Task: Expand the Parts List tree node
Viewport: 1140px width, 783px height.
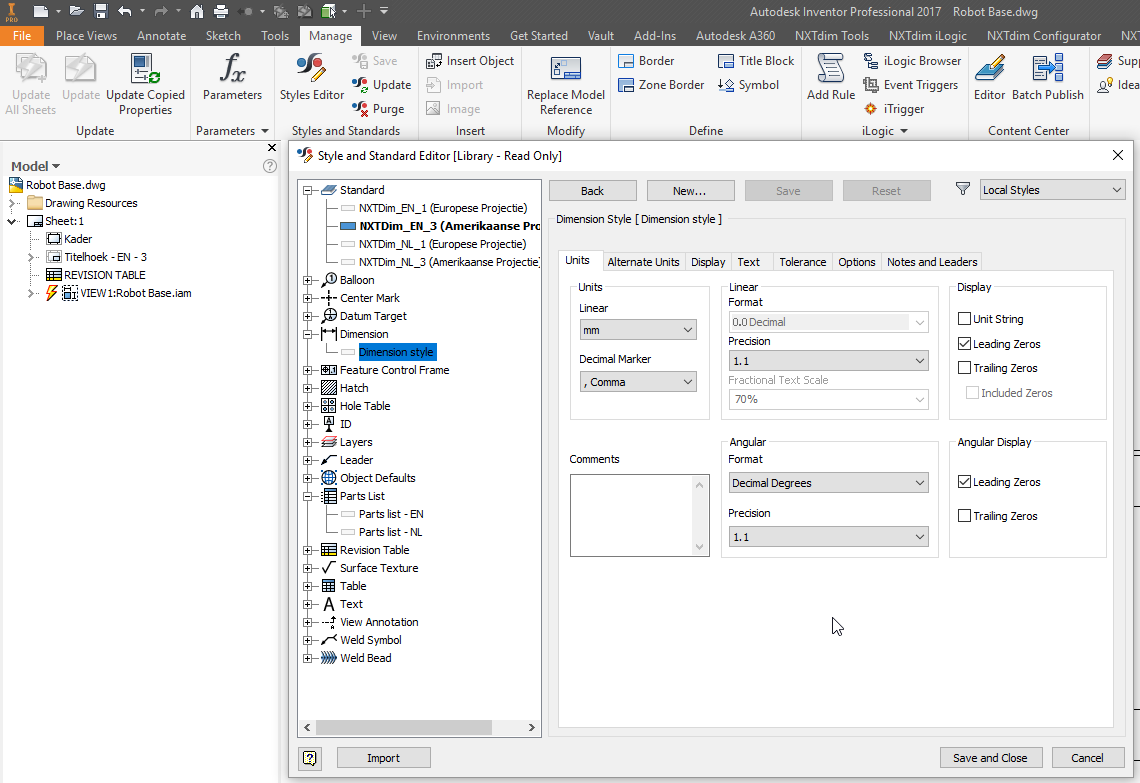Action: (307, 495)
